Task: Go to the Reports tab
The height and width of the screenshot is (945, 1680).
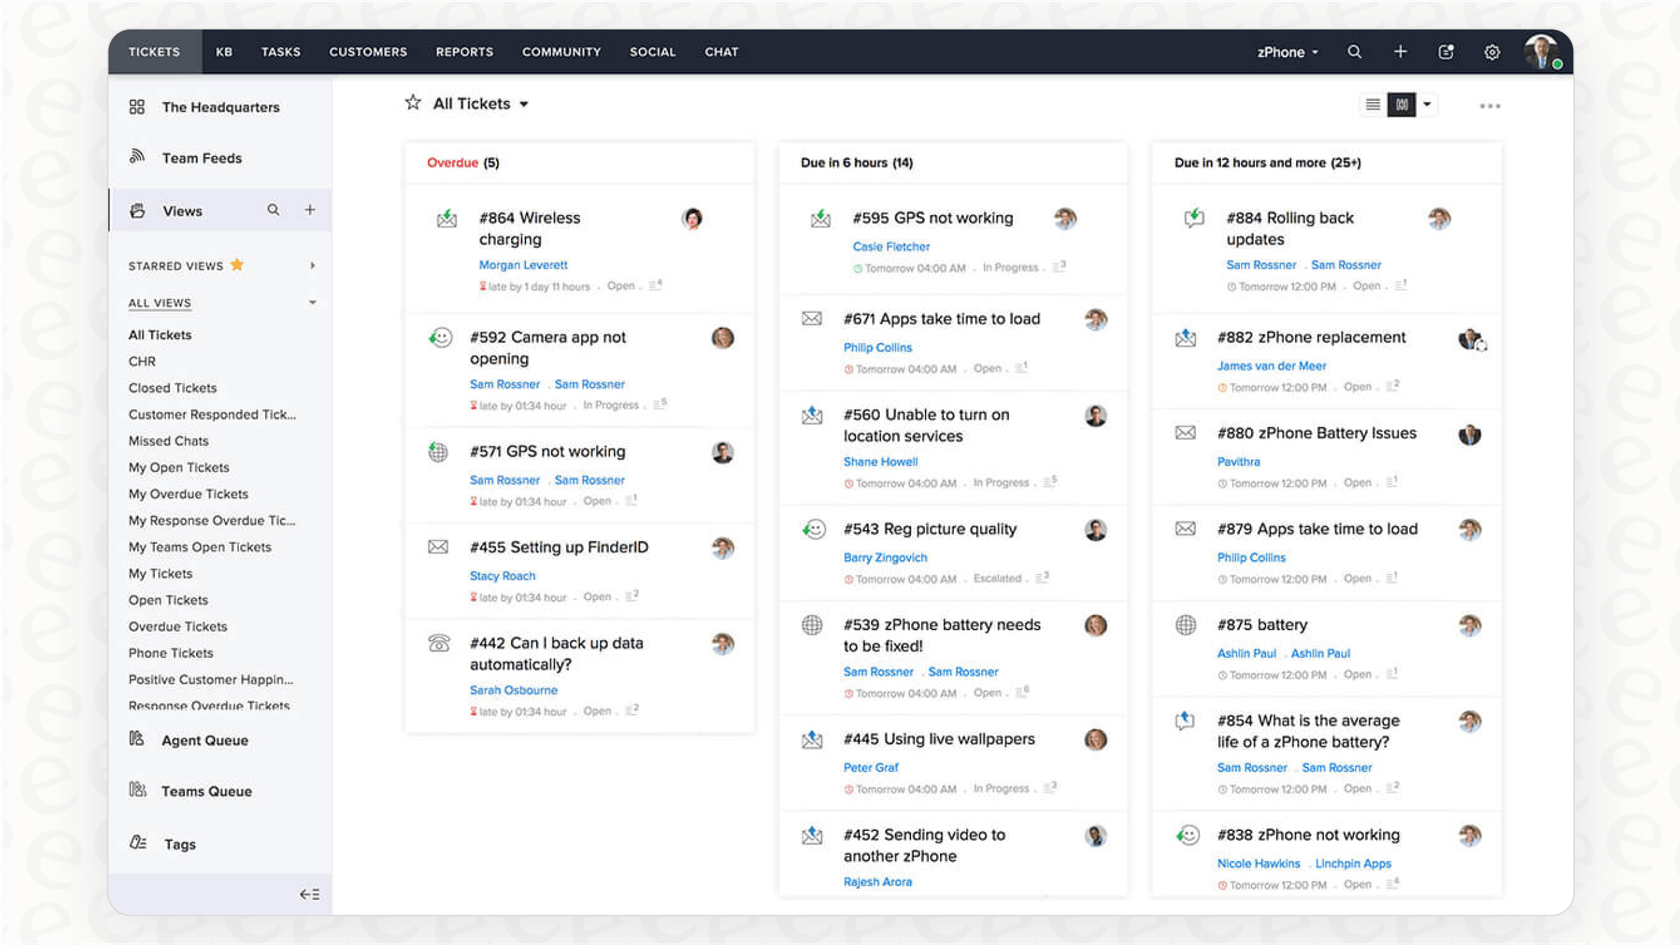Action: click(464, 52)
